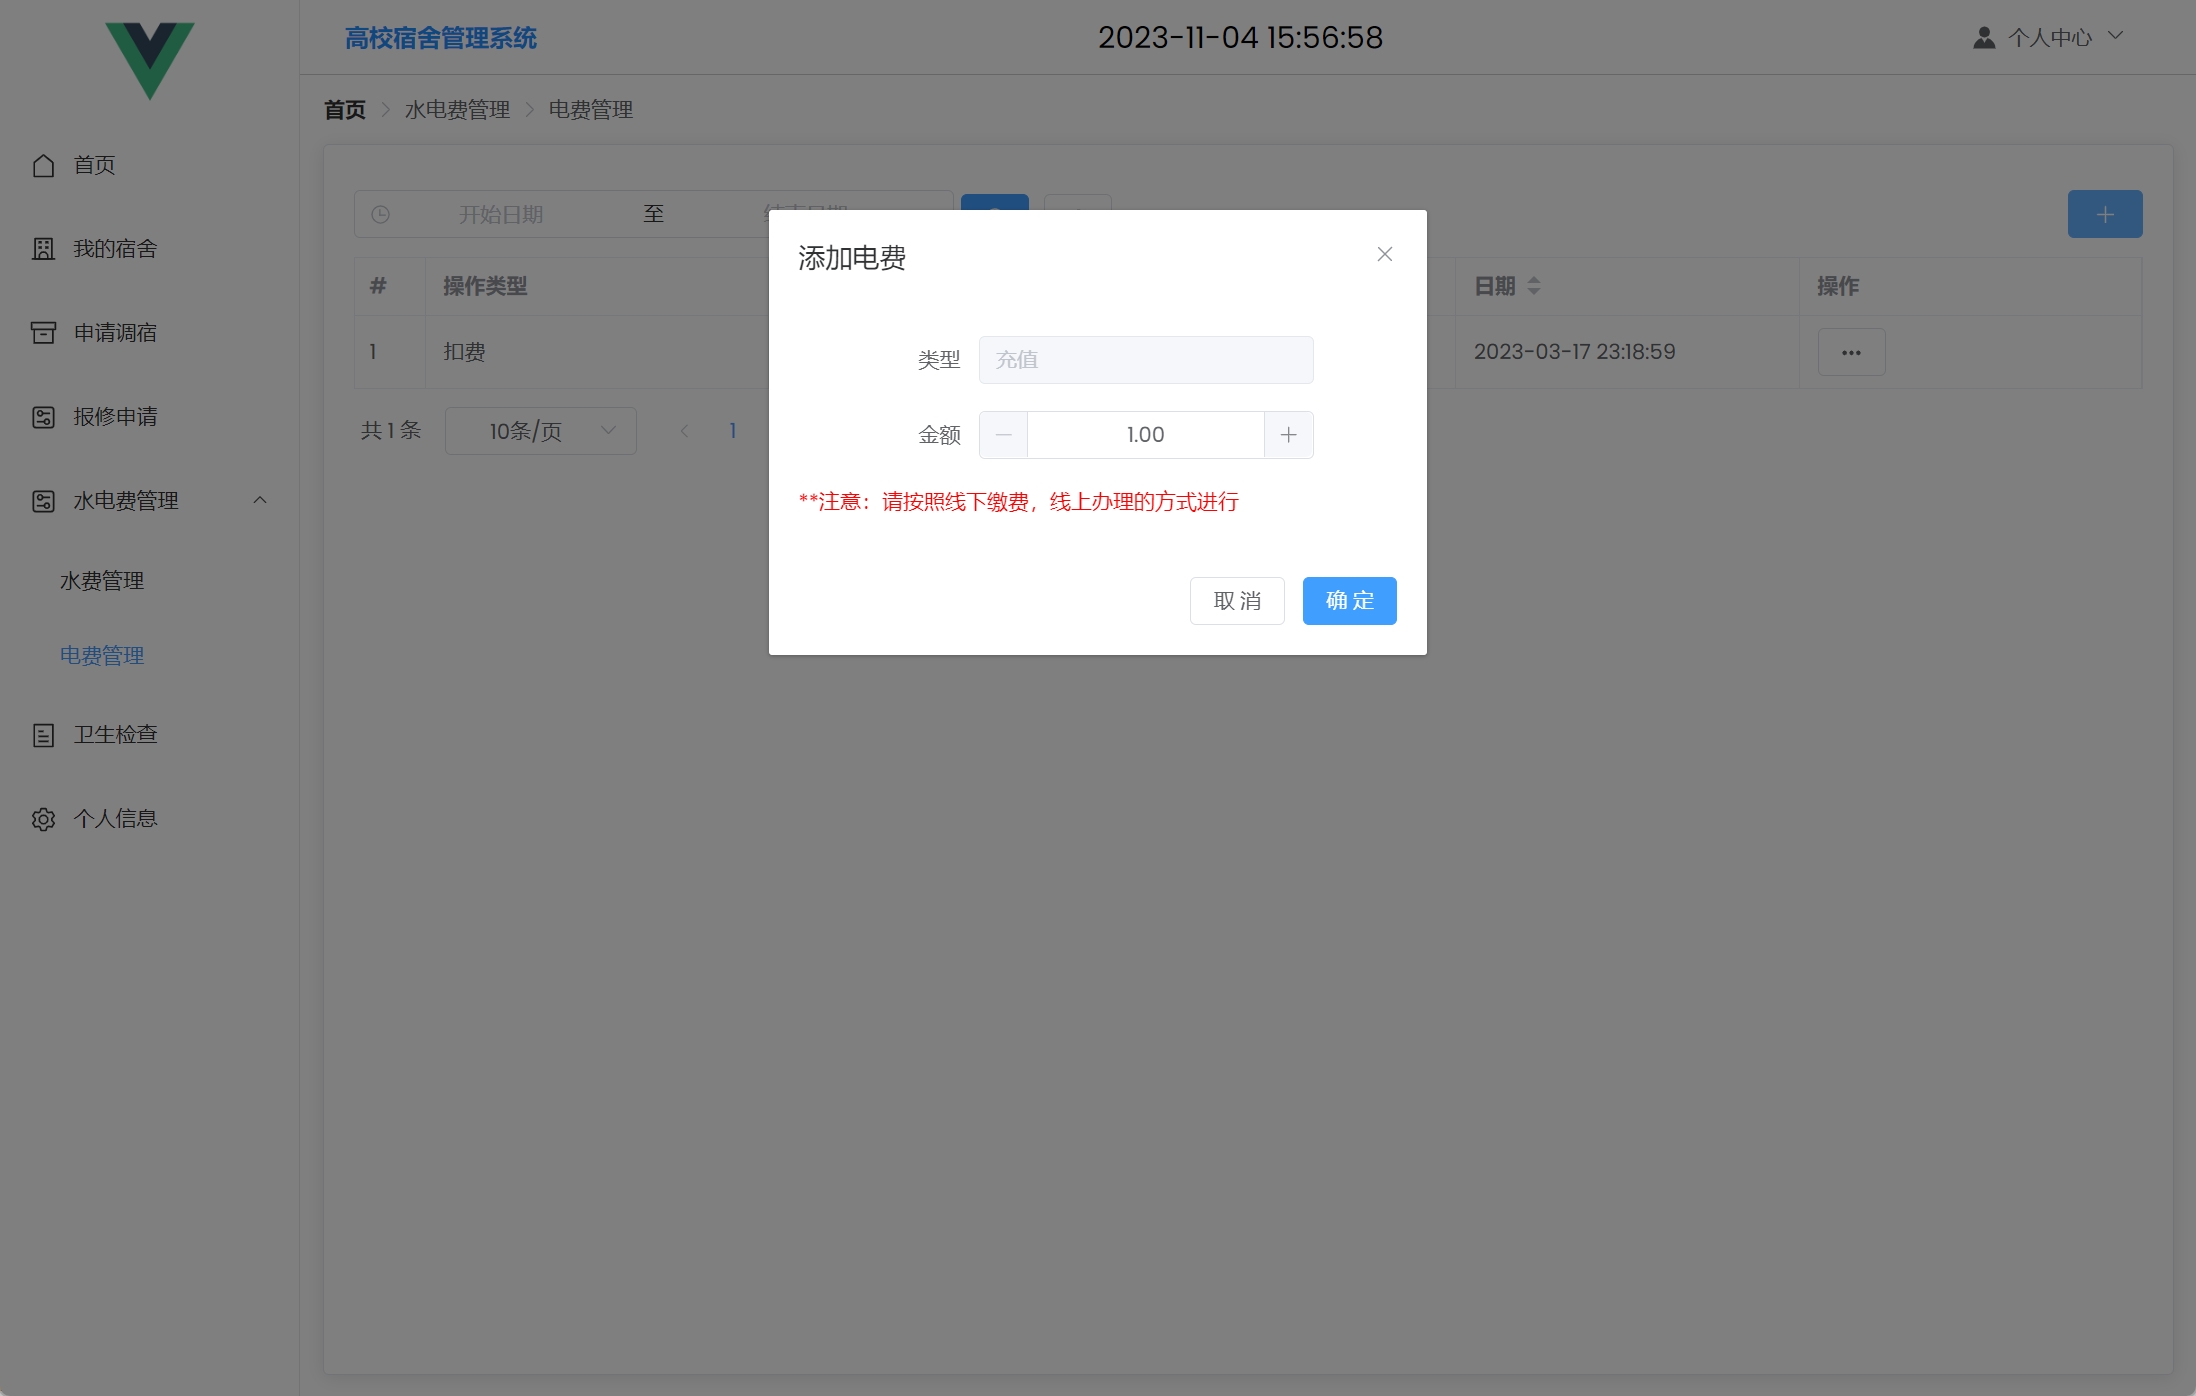This screenshot has height=1396, width=2196.
Task: Sort table by 日期 column
Action: (1533, 286)
